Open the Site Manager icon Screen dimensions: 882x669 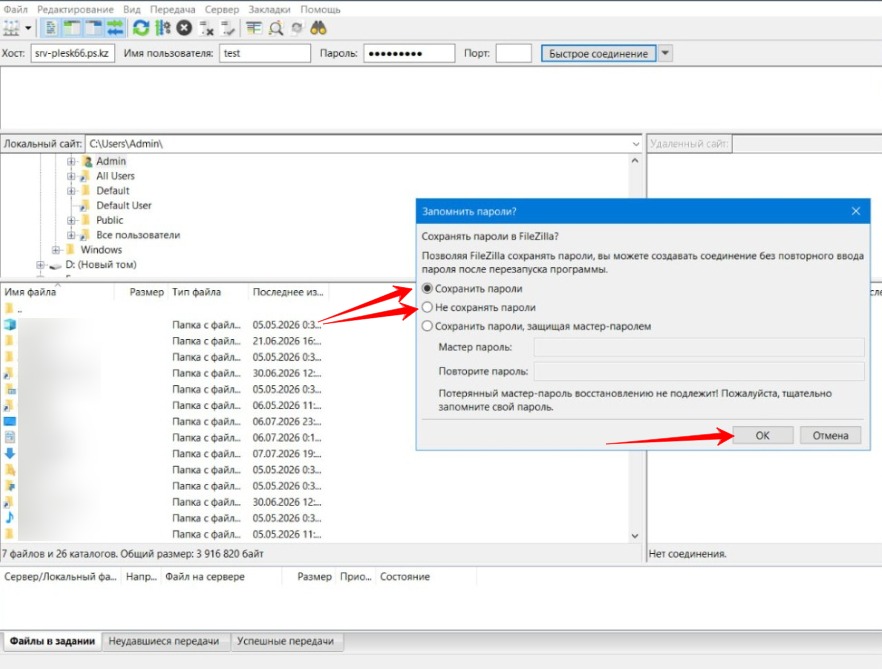pos(11,28)
